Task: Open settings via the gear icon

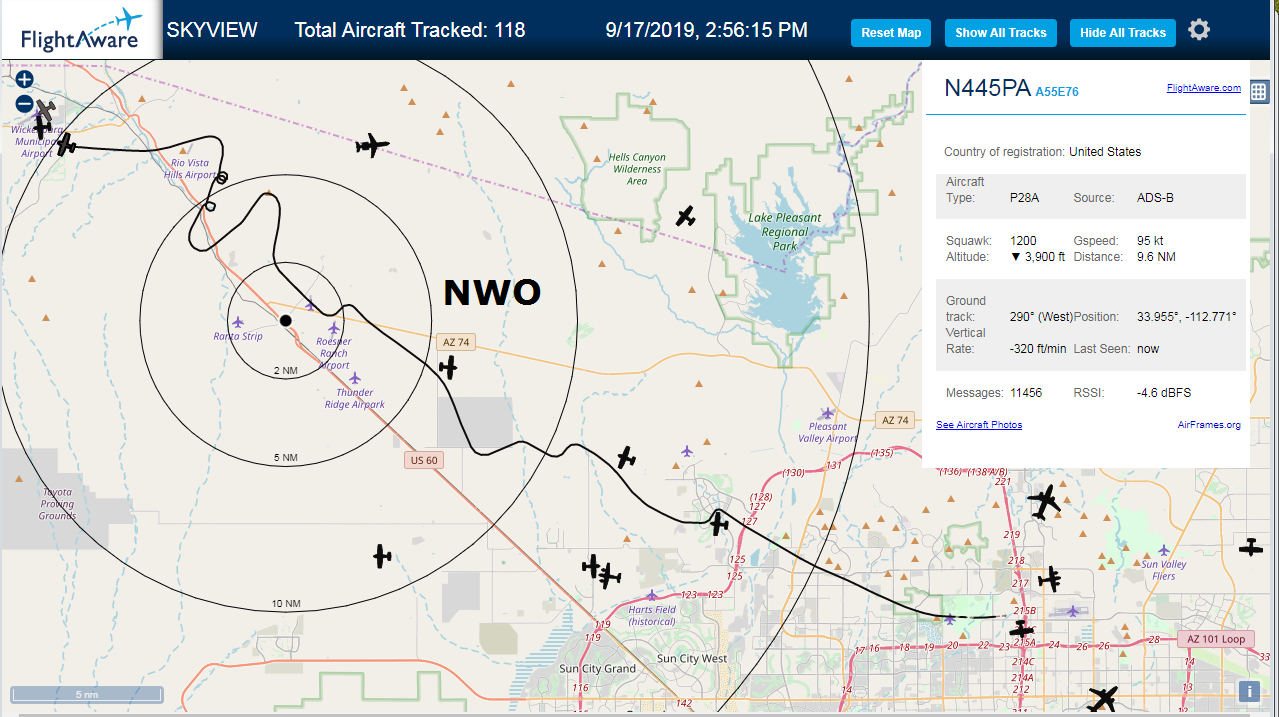Action: (1199, 30)
